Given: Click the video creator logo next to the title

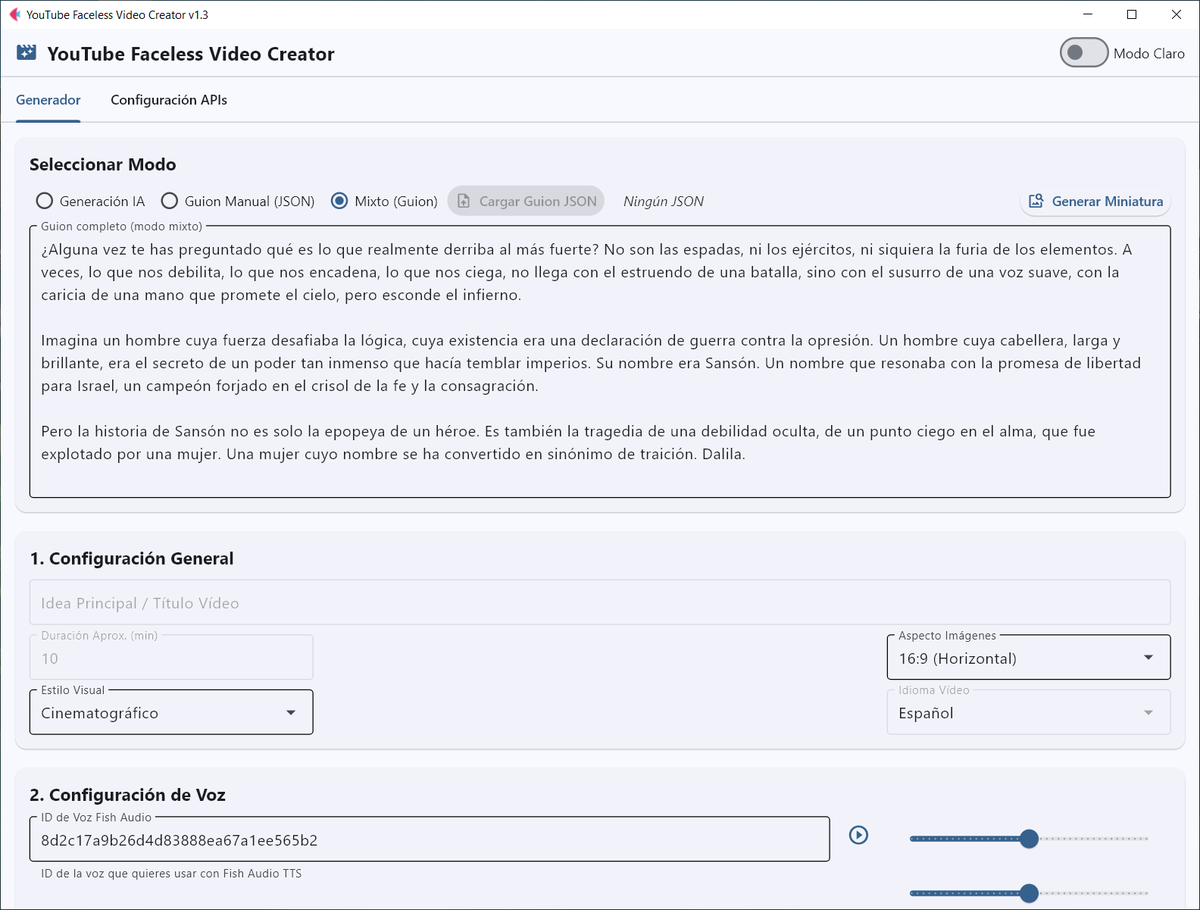Looking at the screenshot, I should (25, 52).
